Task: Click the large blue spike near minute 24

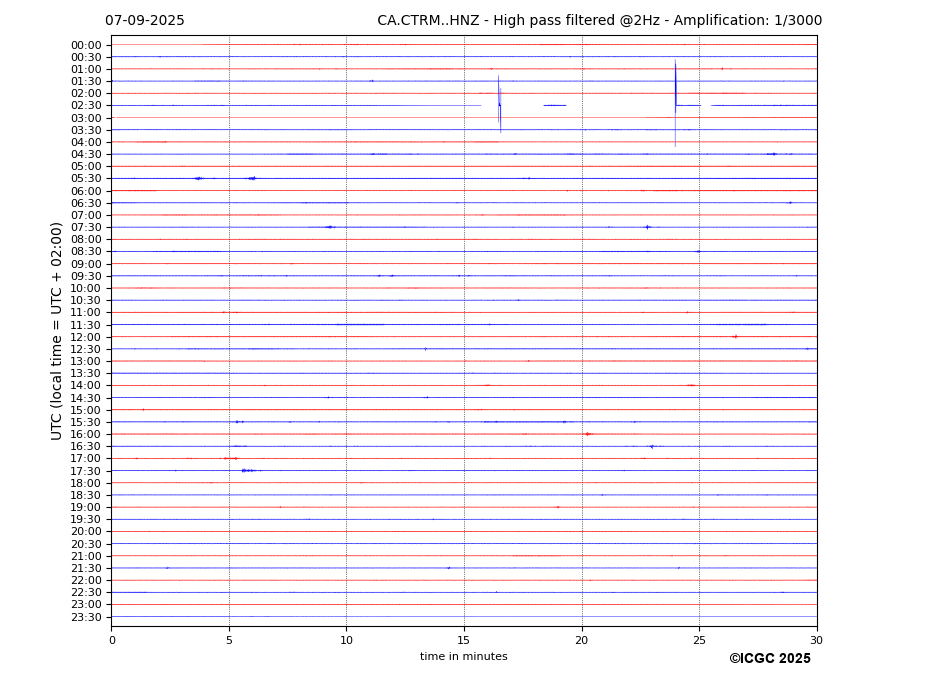Action: [x=675, y=102]
